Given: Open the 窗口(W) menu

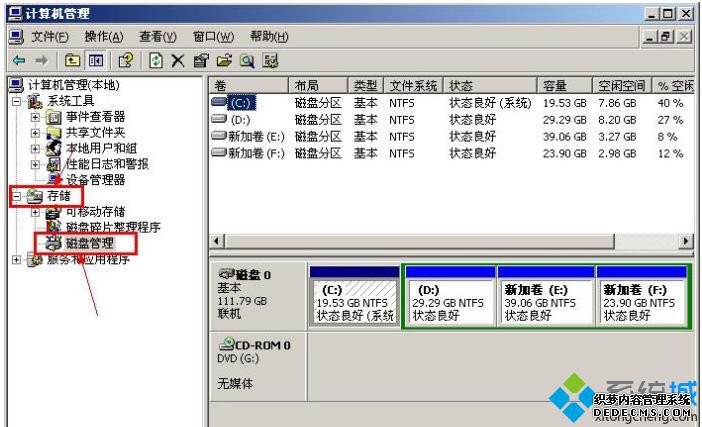Looking at the screenshot, I should point(213,36).
